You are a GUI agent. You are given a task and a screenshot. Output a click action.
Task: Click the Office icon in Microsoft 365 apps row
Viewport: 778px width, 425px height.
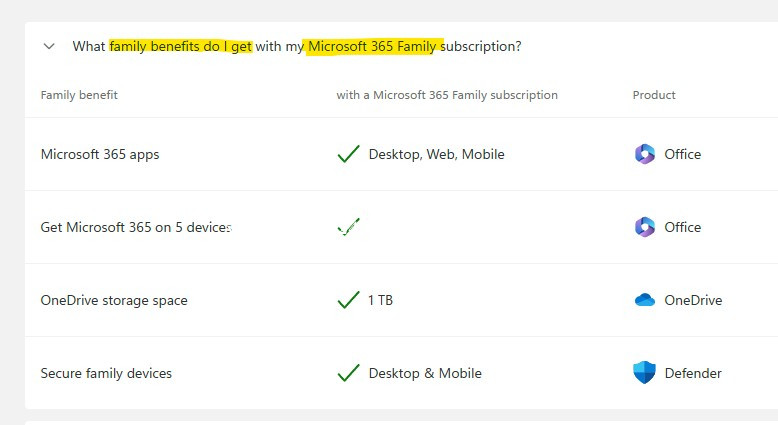pos(644,154)
